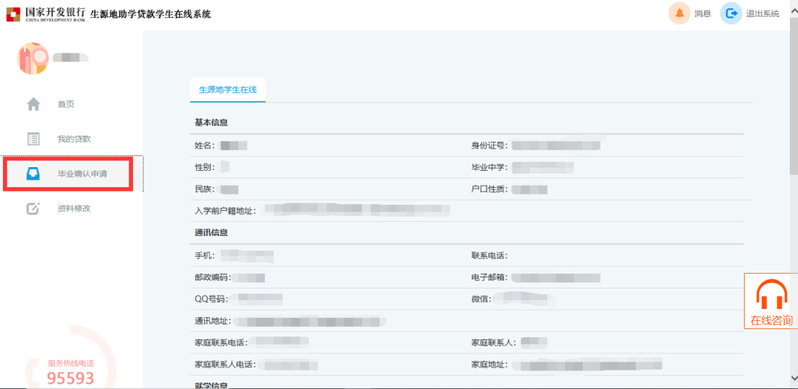Click the 消息 text label
Viewport: 798px width, 389px height.
pyautogui.click(x=702, y=14)
